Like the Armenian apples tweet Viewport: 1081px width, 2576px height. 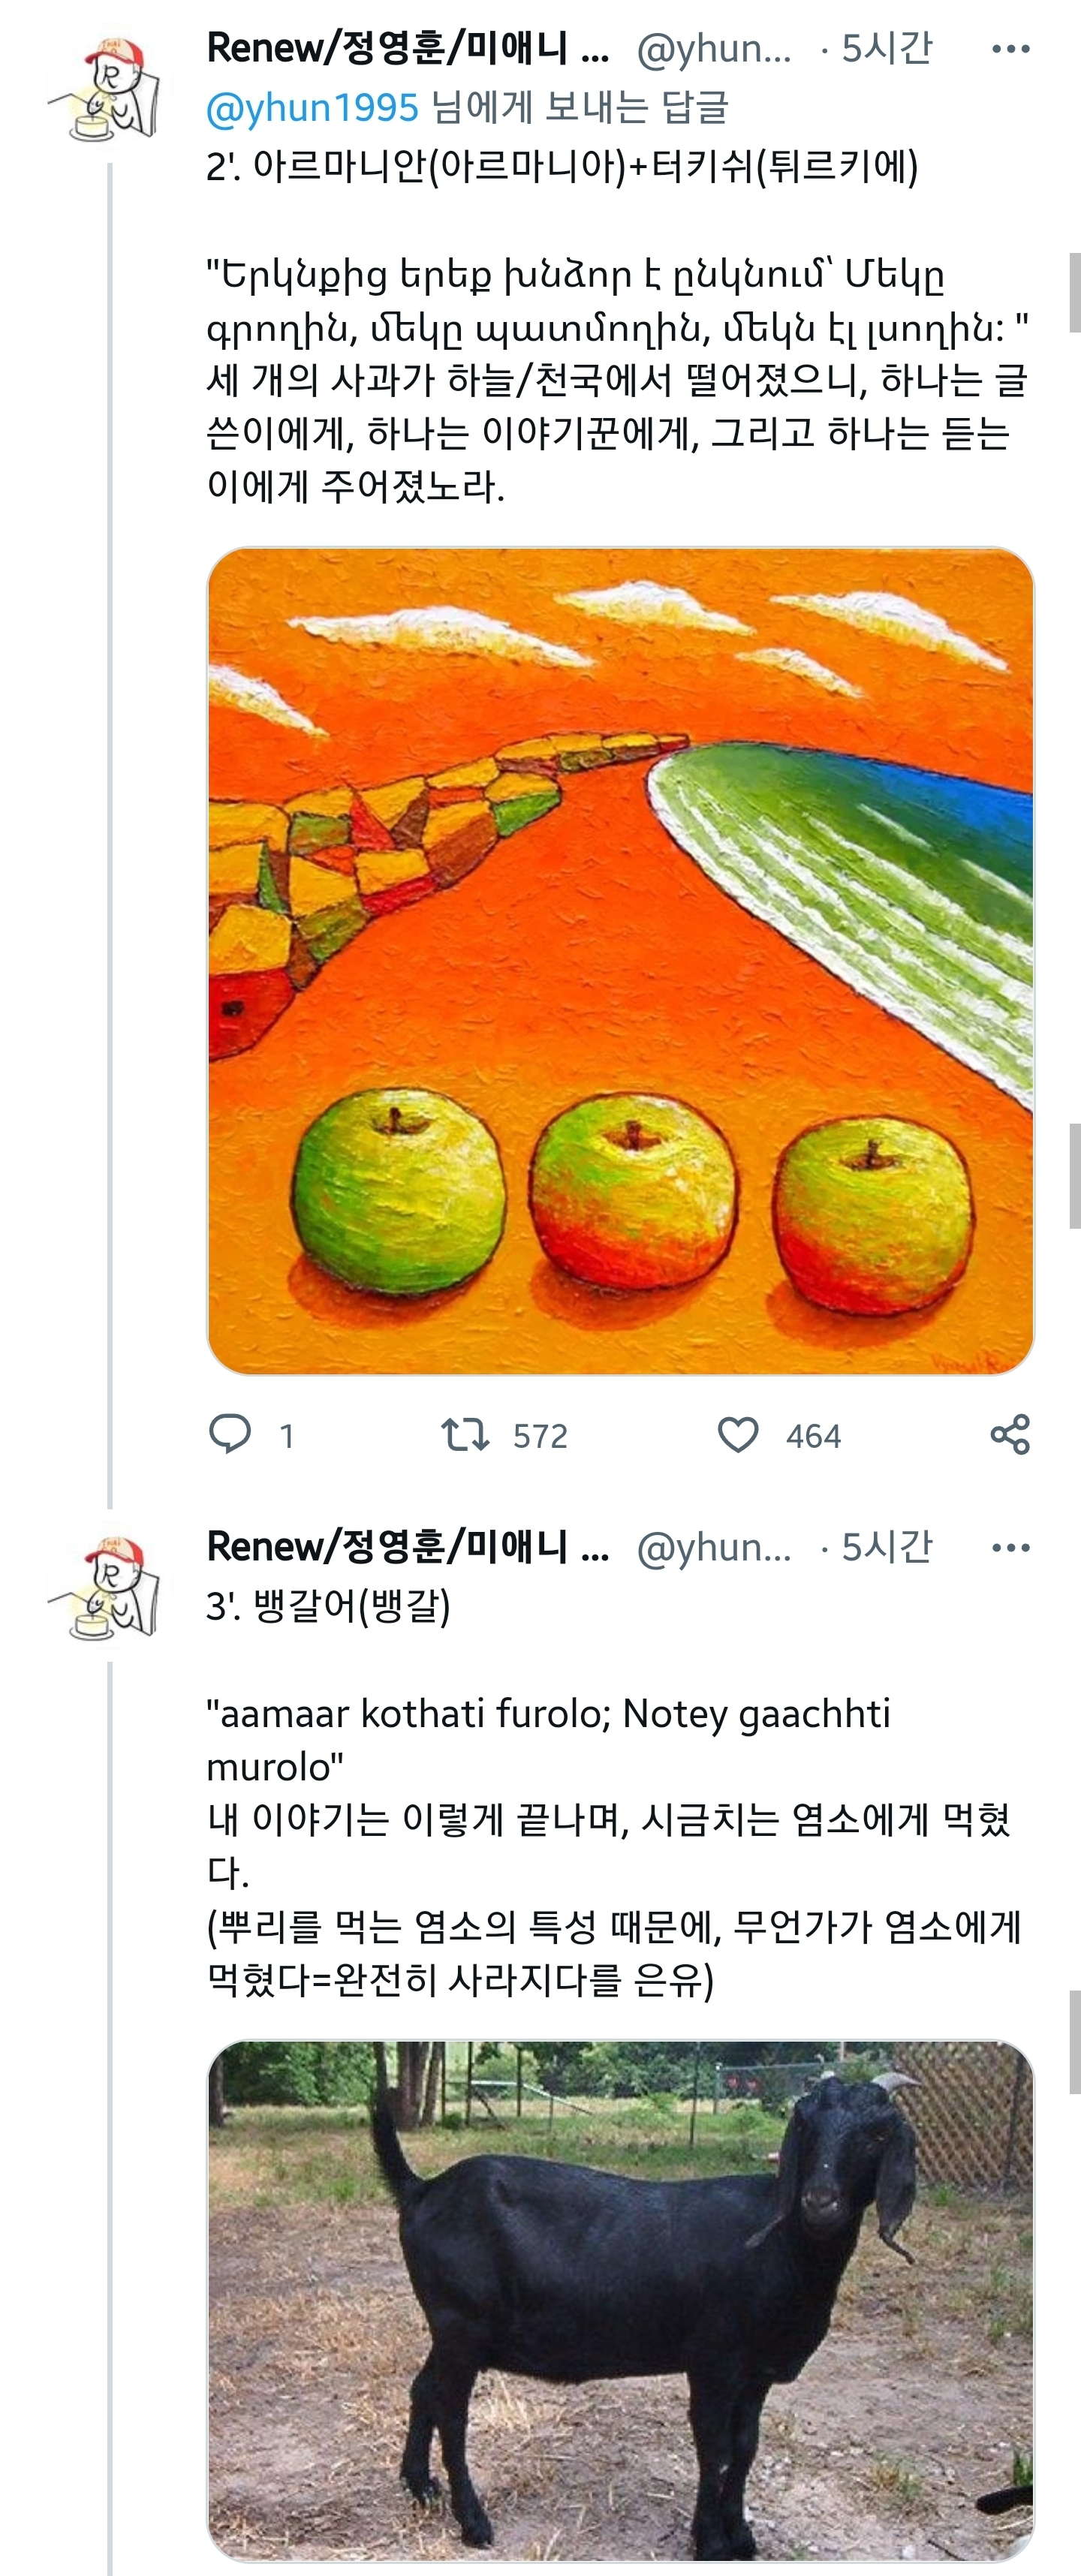(x=738, y=1435)
